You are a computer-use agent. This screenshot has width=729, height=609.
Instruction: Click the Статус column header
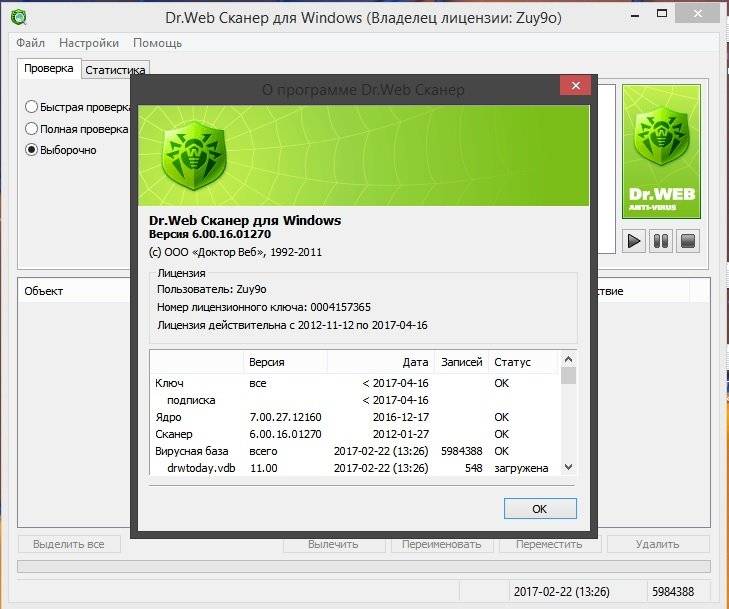523,362
